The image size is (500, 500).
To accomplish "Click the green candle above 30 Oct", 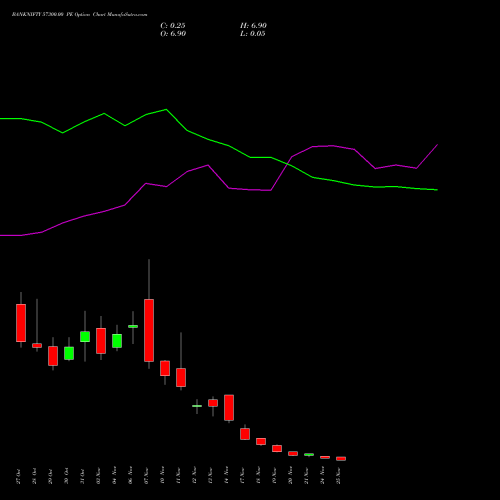I will coord(69,353).
